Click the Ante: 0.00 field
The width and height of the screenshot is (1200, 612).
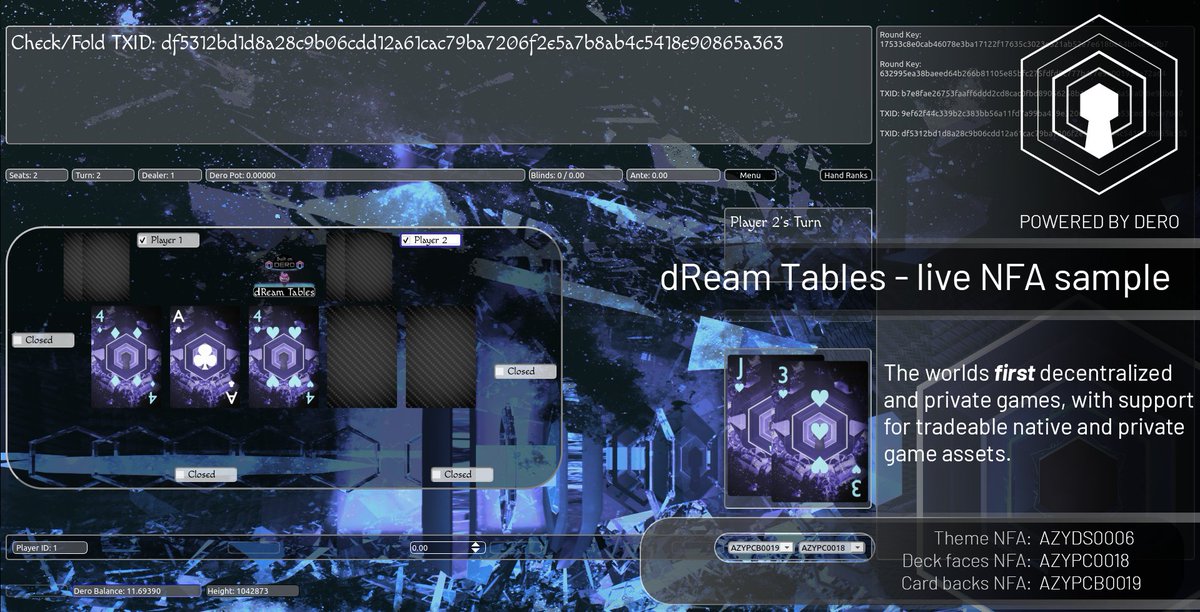(673, 175)
